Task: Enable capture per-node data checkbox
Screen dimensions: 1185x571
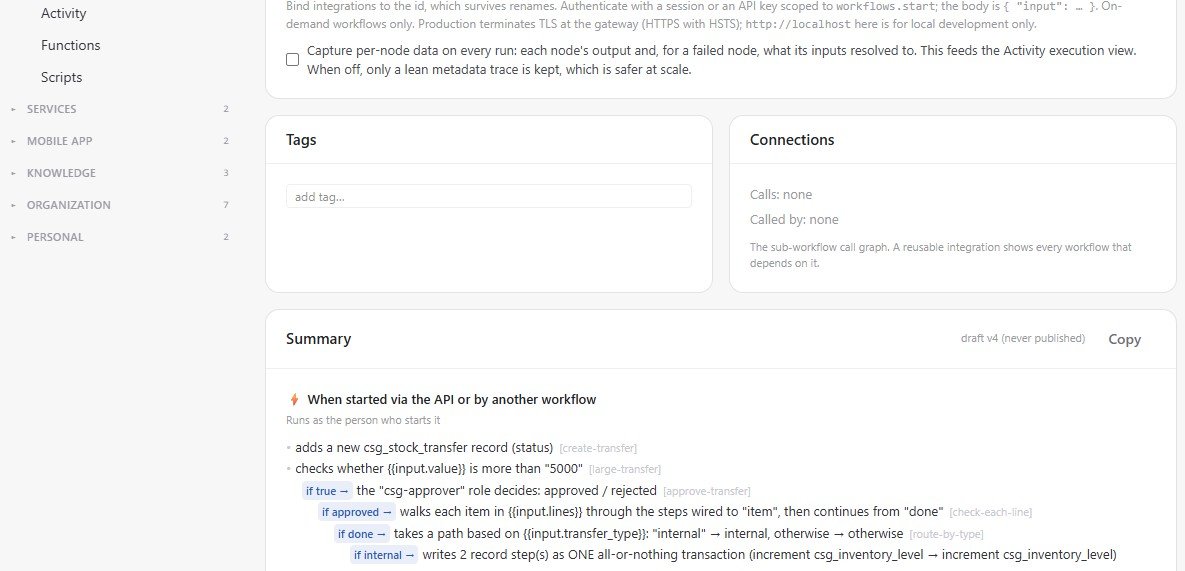Action: click(292, 60)
